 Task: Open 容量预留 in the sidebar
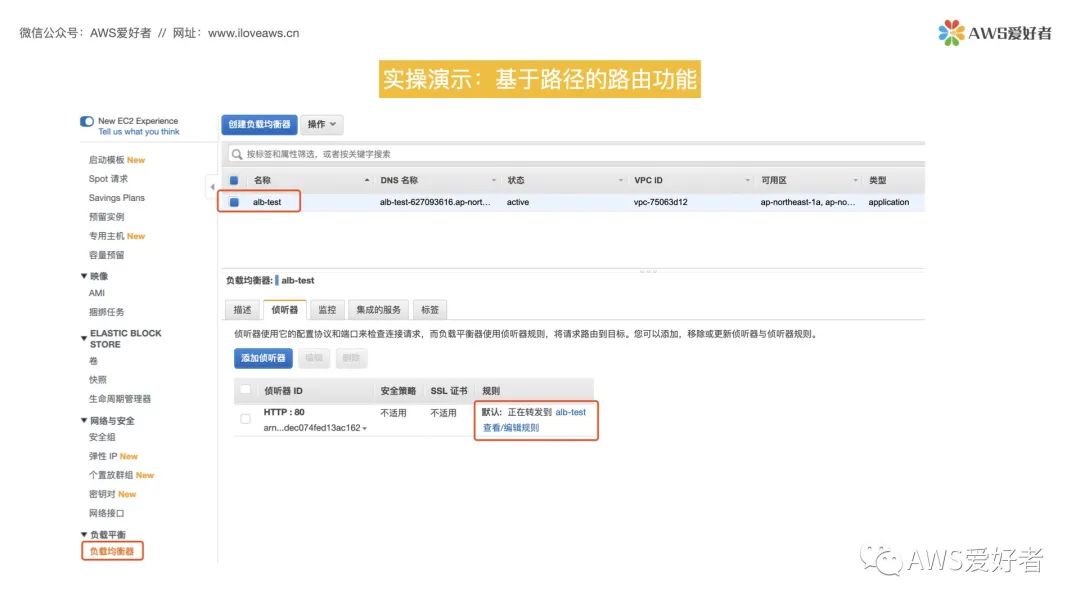(x=107, y=255)
